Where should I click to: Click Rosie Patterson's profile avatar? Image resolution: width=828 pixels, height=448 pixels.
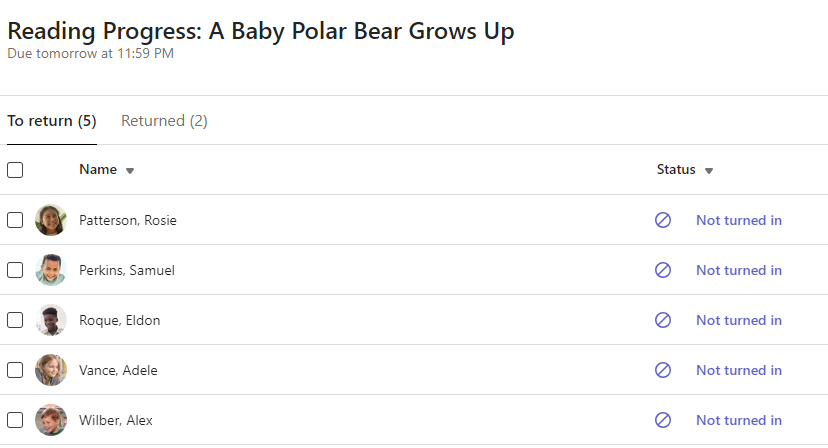coord(51,220)
